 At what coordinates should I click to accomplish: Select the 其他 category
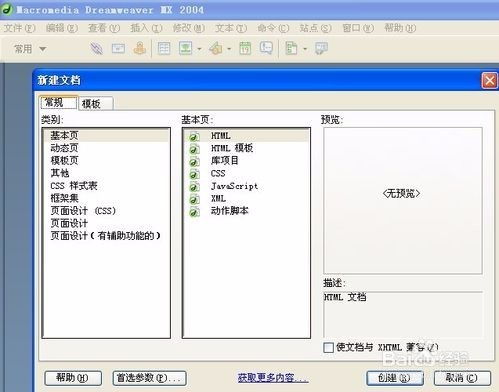106,173
